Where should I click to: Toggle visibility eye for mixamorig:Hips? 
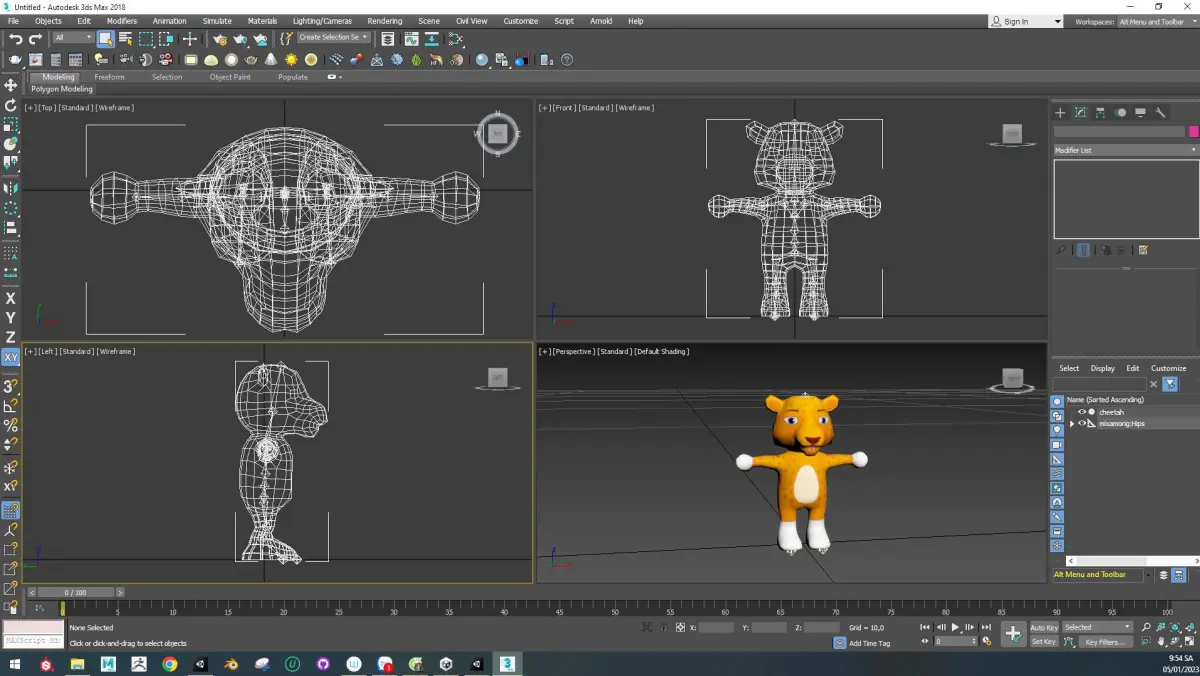1081,424
